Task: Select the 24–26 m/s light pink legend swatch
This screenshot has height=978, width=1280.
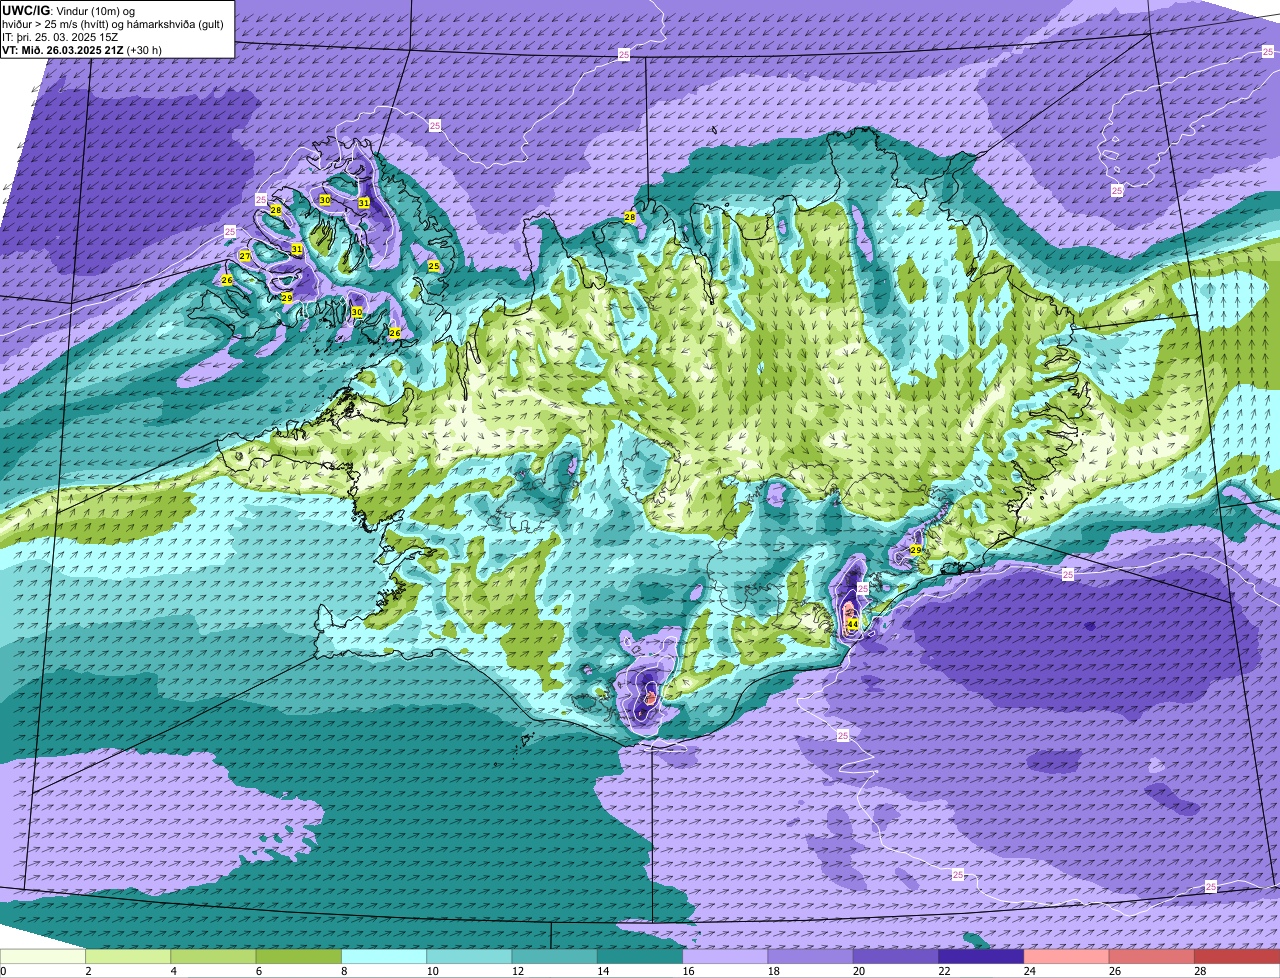Action: click(x=1067, y=956)
